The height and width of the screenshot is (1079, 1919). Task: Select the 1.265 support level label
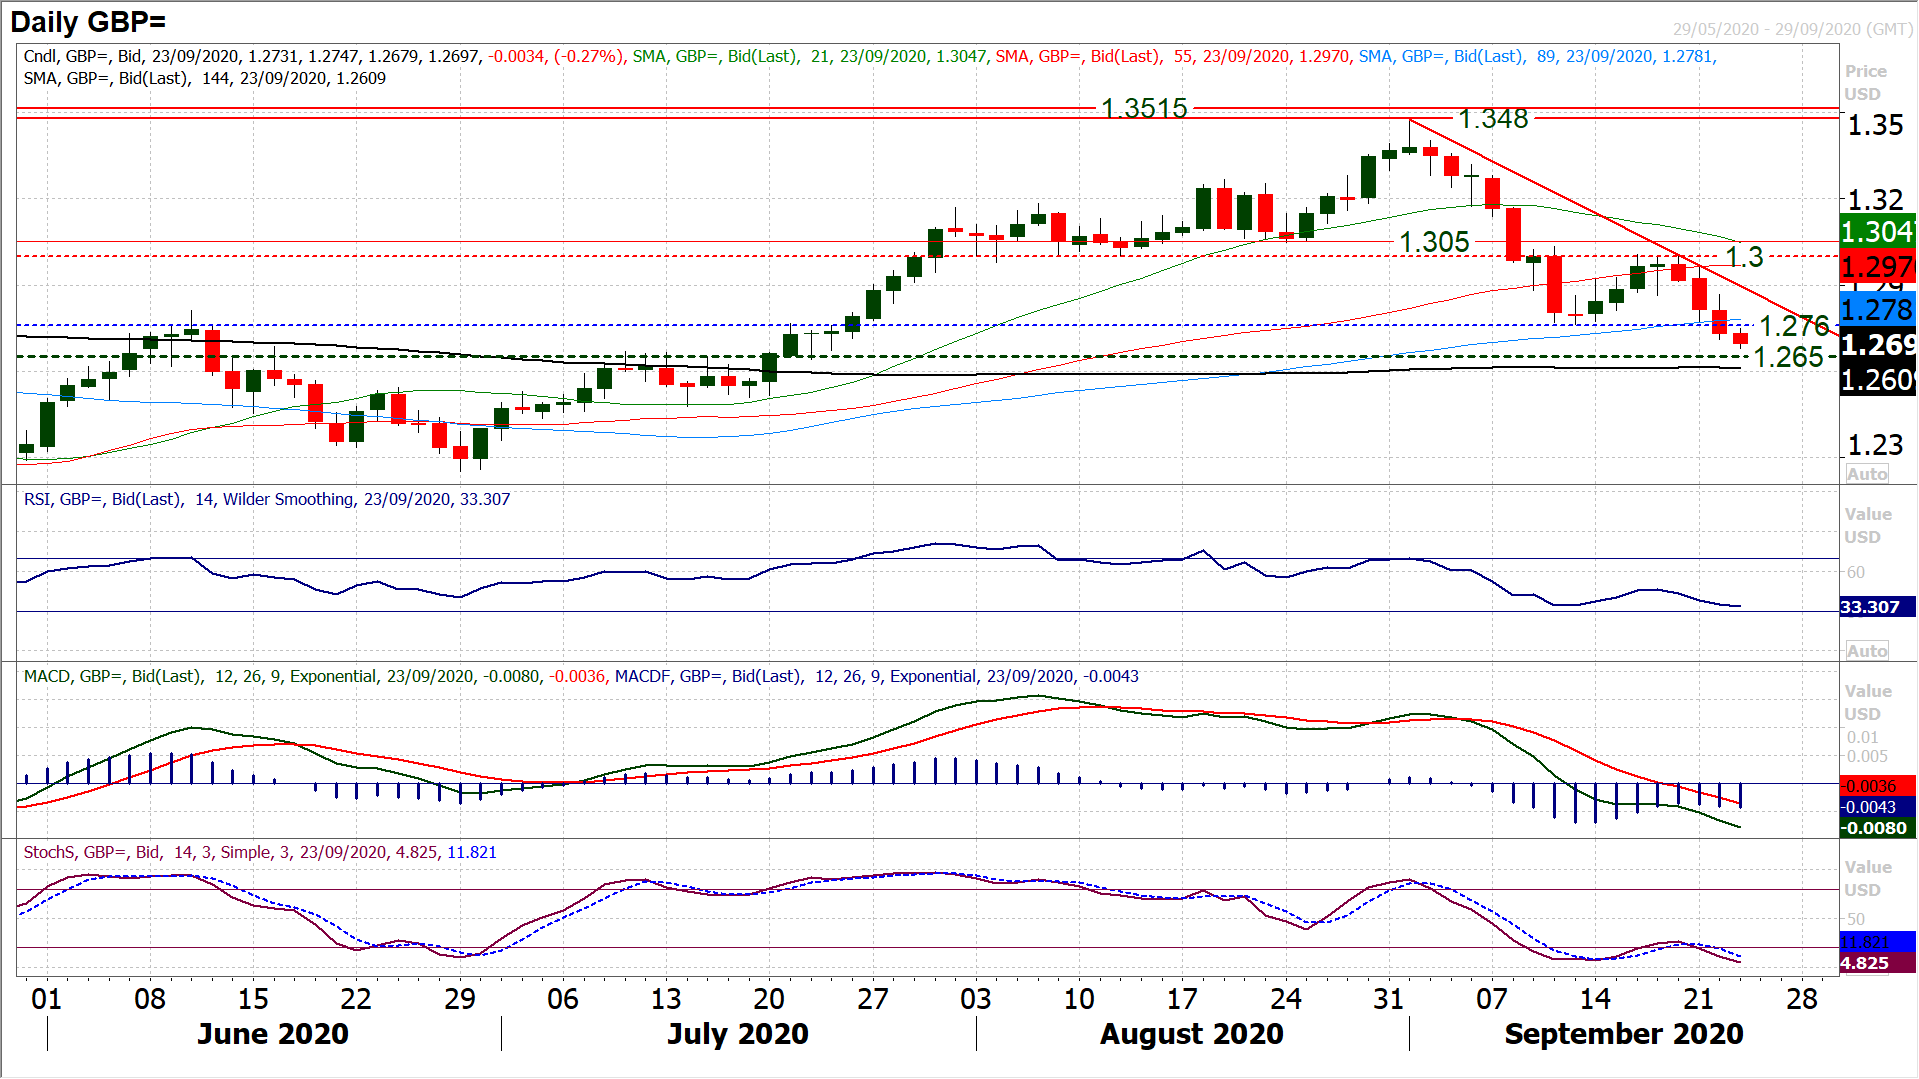coord(1788,357)
